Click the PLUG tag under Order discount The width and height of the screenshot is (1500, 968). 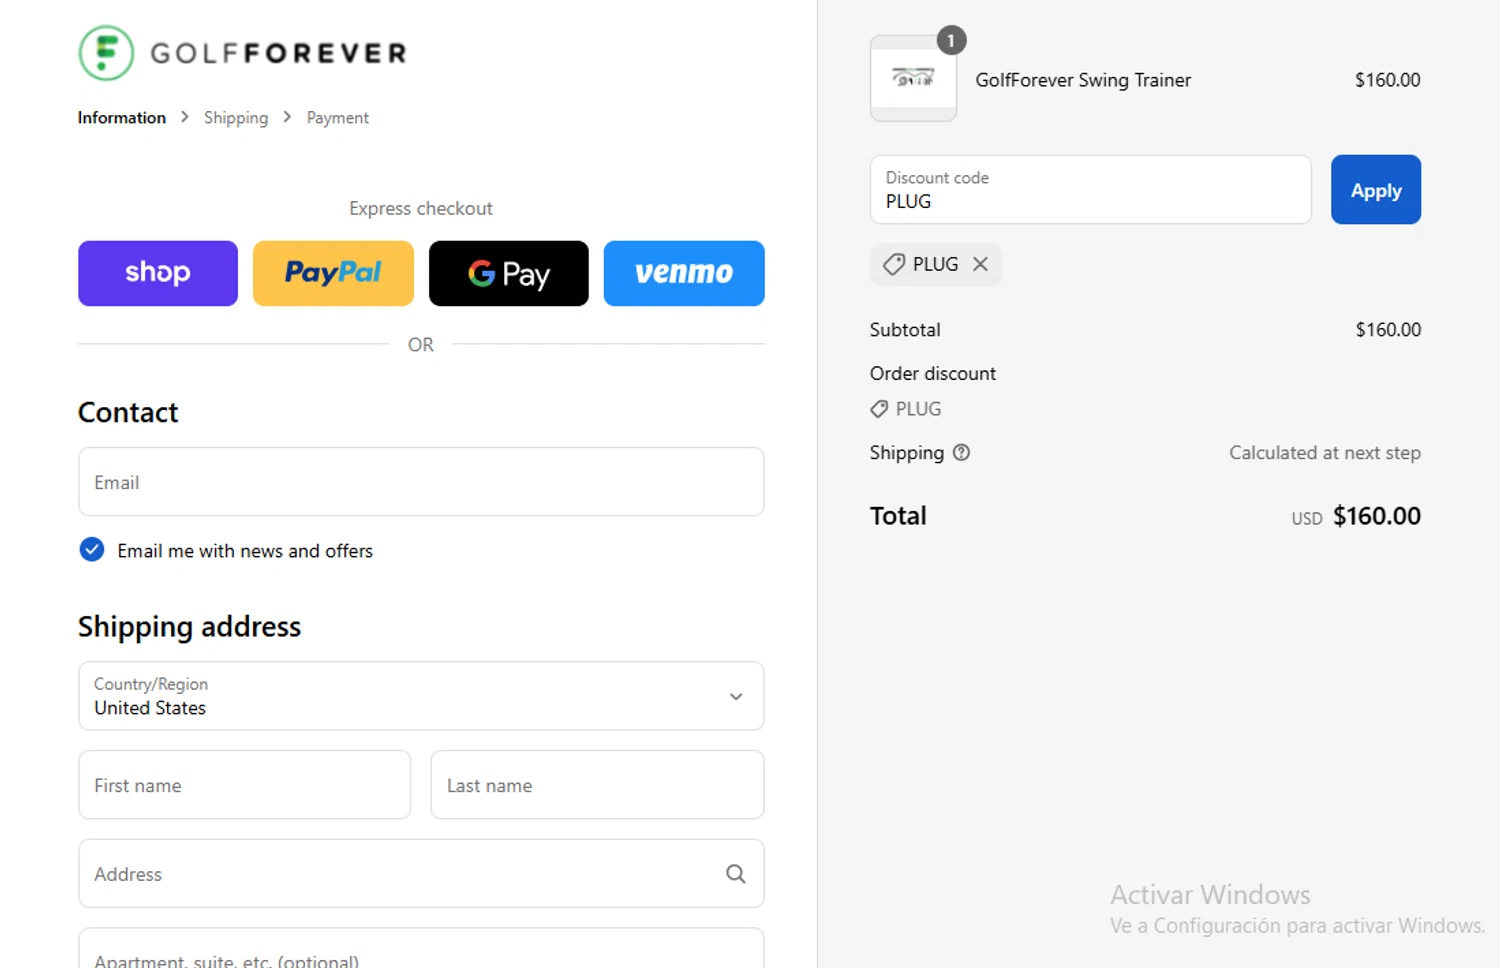[906, 409]
